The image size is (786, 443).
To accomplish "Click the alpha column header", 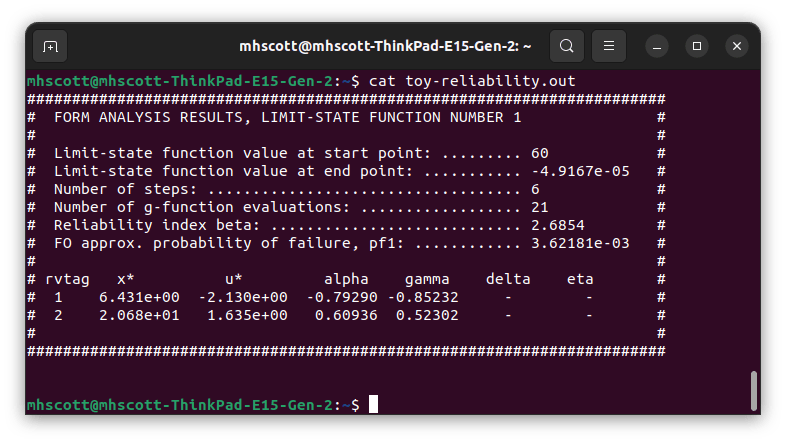I will click(346, 279).
